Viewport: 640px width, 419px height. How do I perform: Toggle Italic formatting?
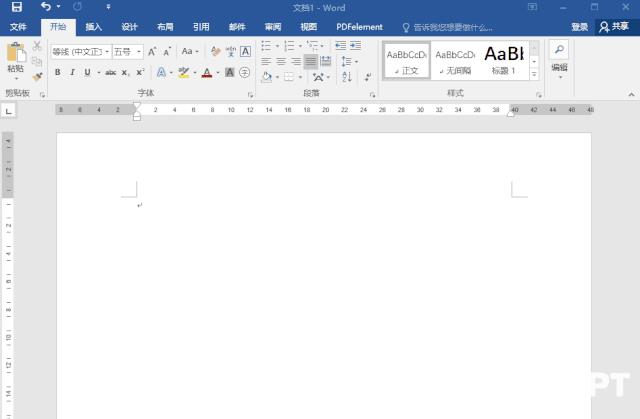pyautogui.click(x=72, y=72)
